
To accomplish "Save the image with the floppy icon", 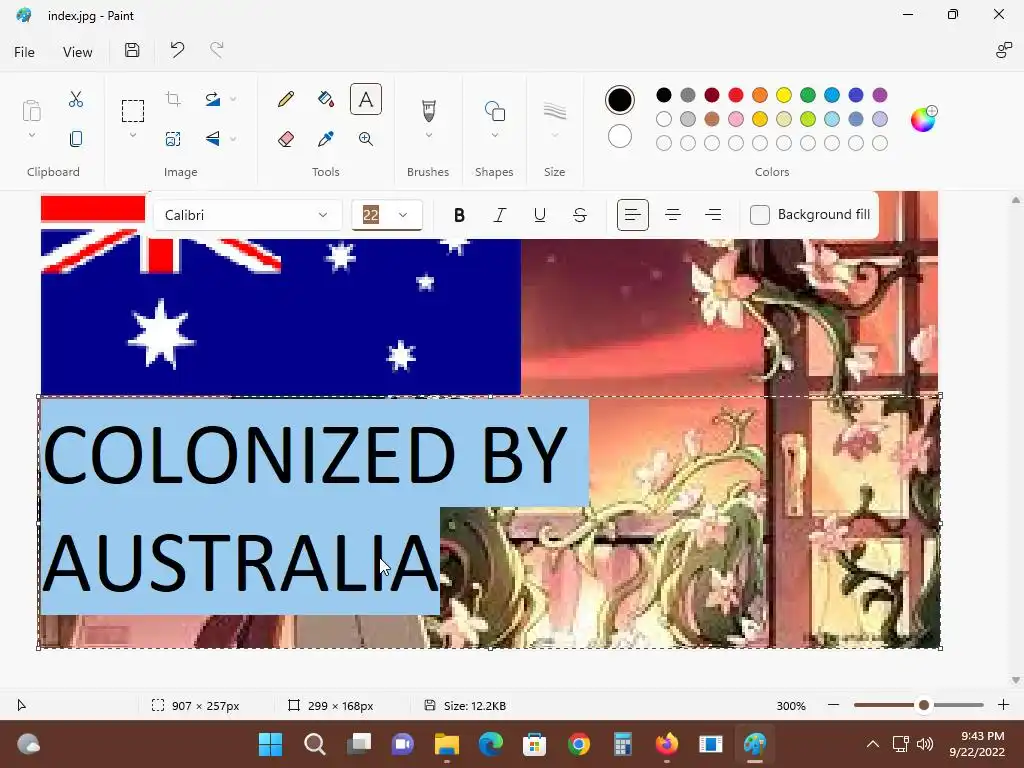I will (x=132, y=50).
